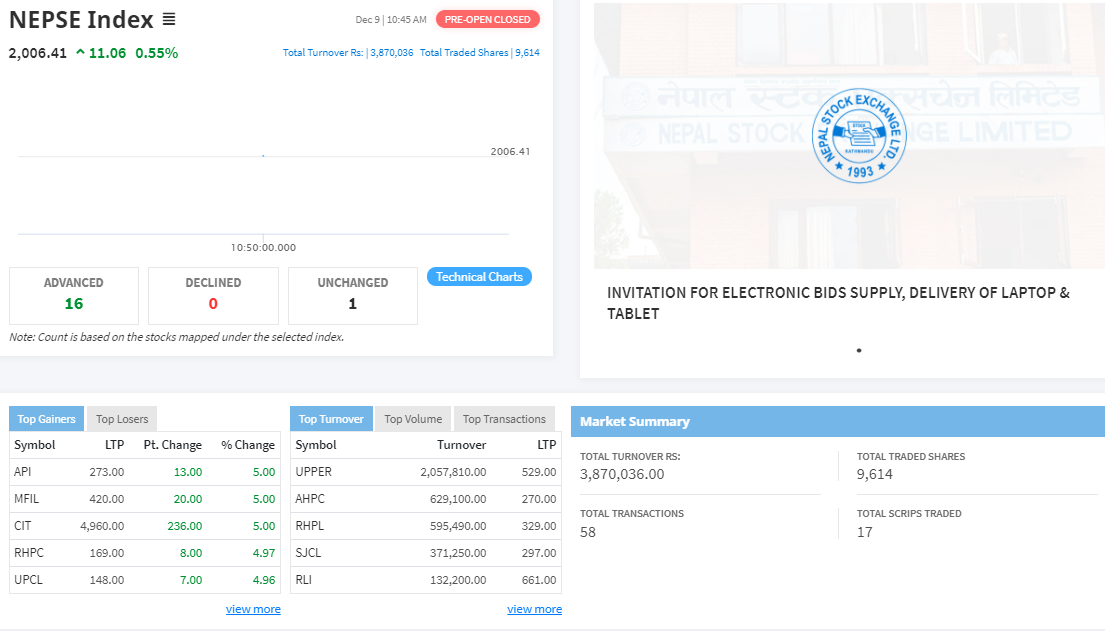
Task: Click the LTP header in Top Gainers
Action: click(x=114, y=445)
